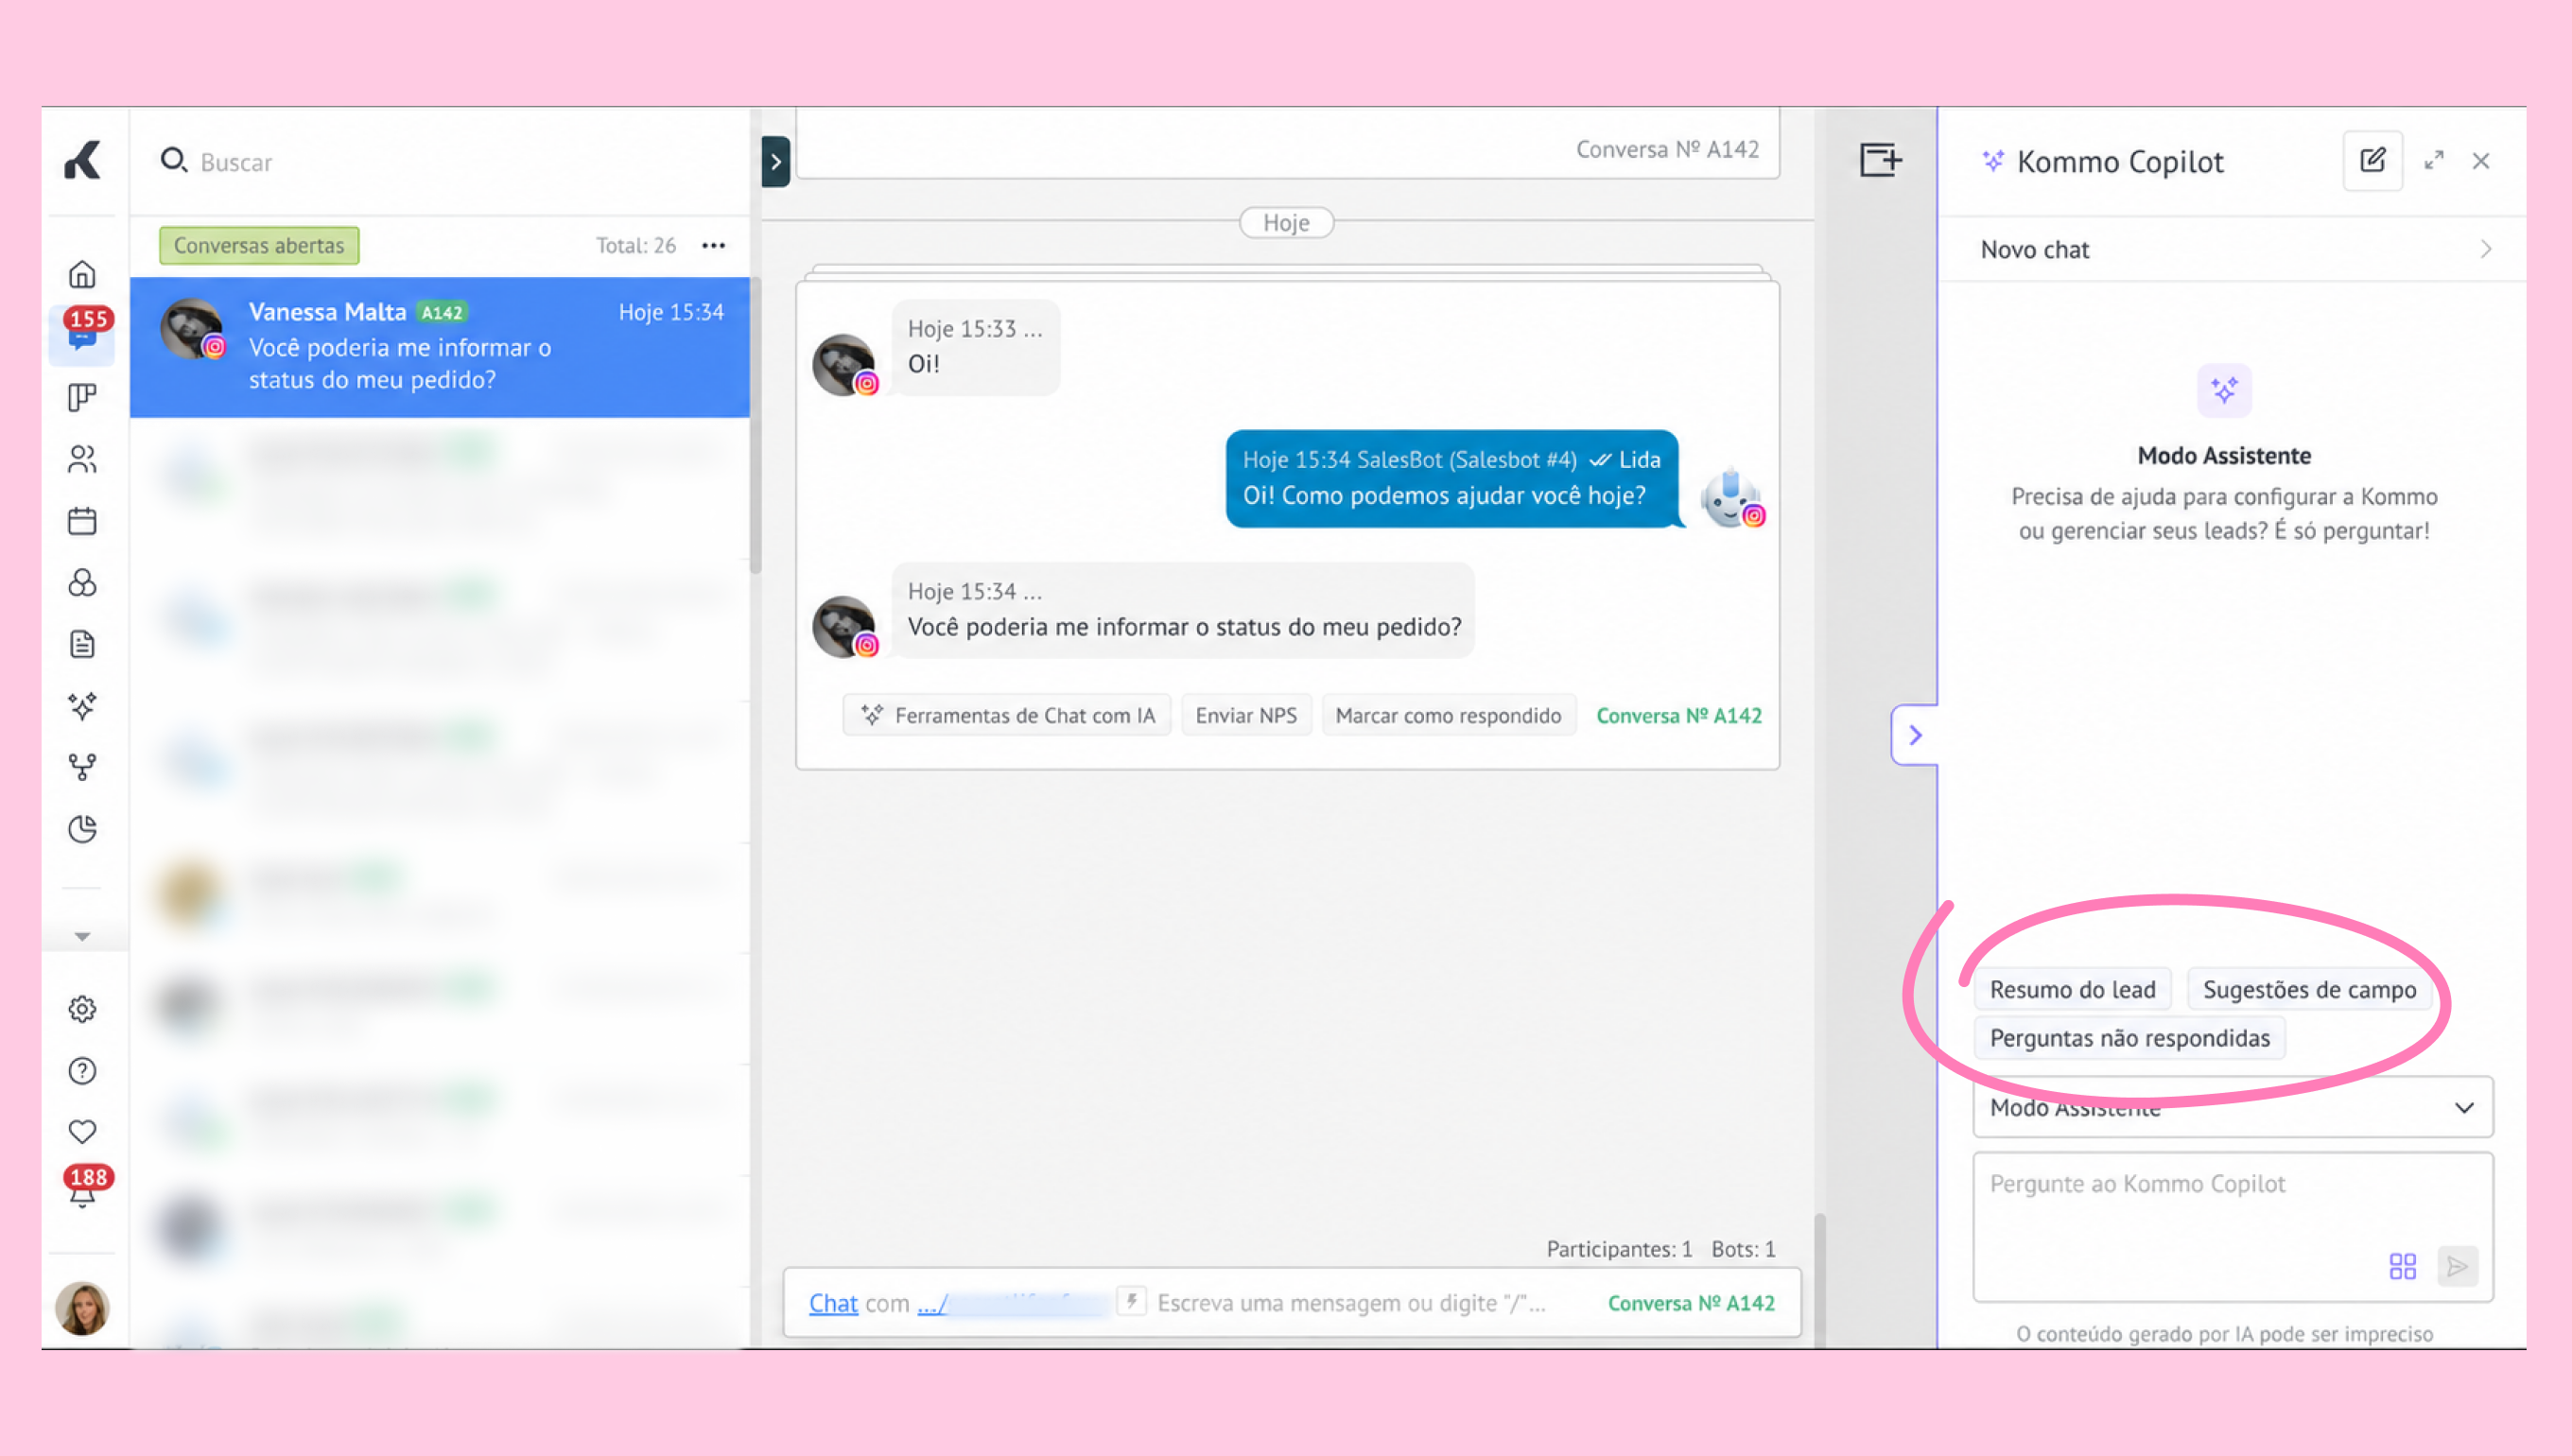Click Marcar como respondido
This screenshot has height=1456, width=2572.
tap(1448, 715)
